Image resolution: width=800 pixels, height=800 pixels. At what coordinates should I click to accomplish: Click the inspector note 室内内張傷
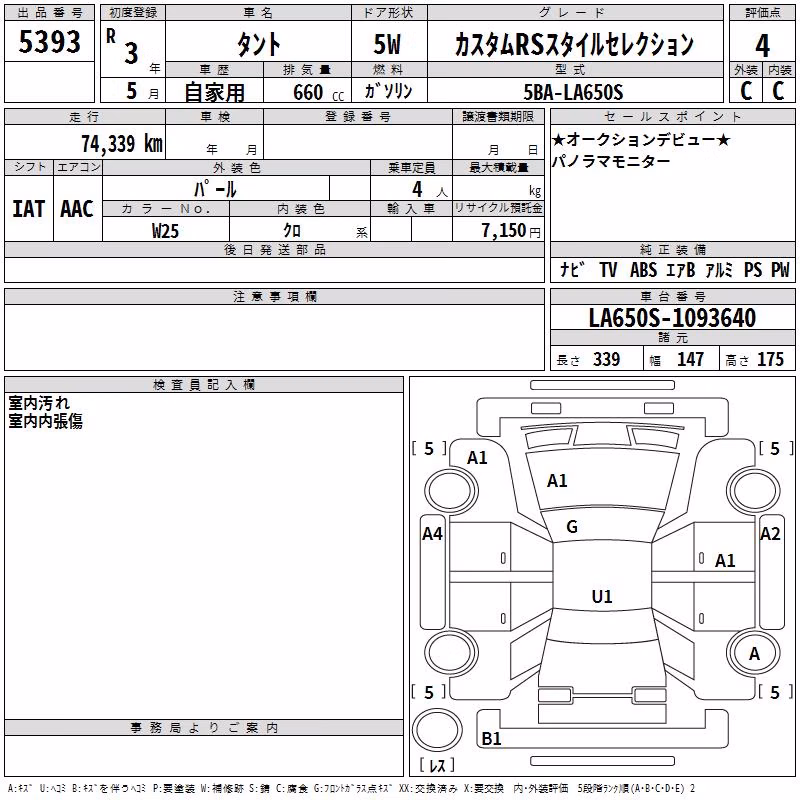(x=45, y=421)
